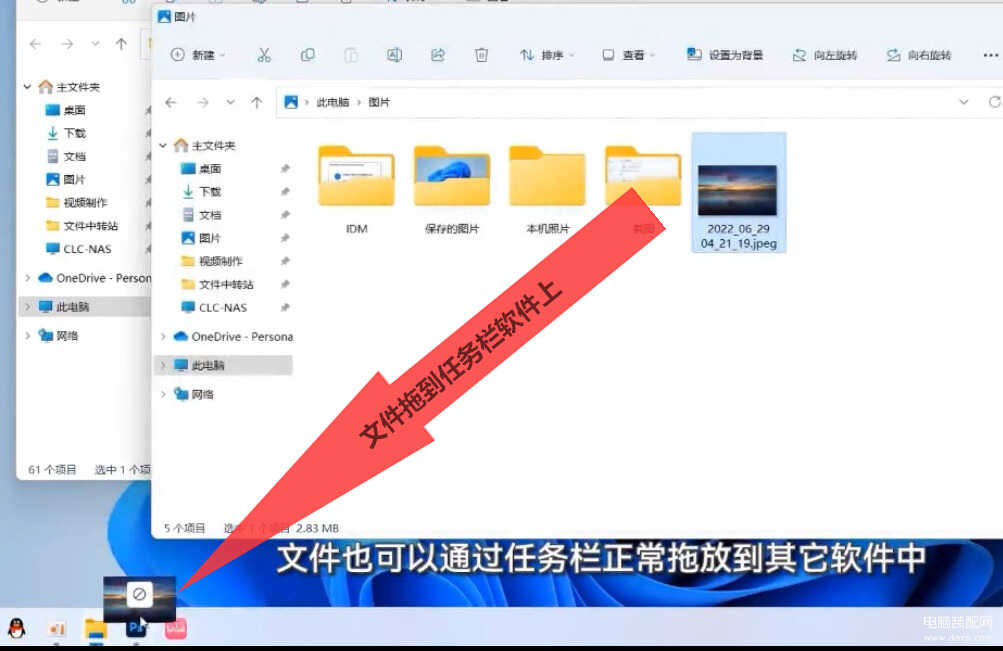This screenshot has height=651, width=1003.
Task: Expand the address bar history chevron
Action: point(964,102)
